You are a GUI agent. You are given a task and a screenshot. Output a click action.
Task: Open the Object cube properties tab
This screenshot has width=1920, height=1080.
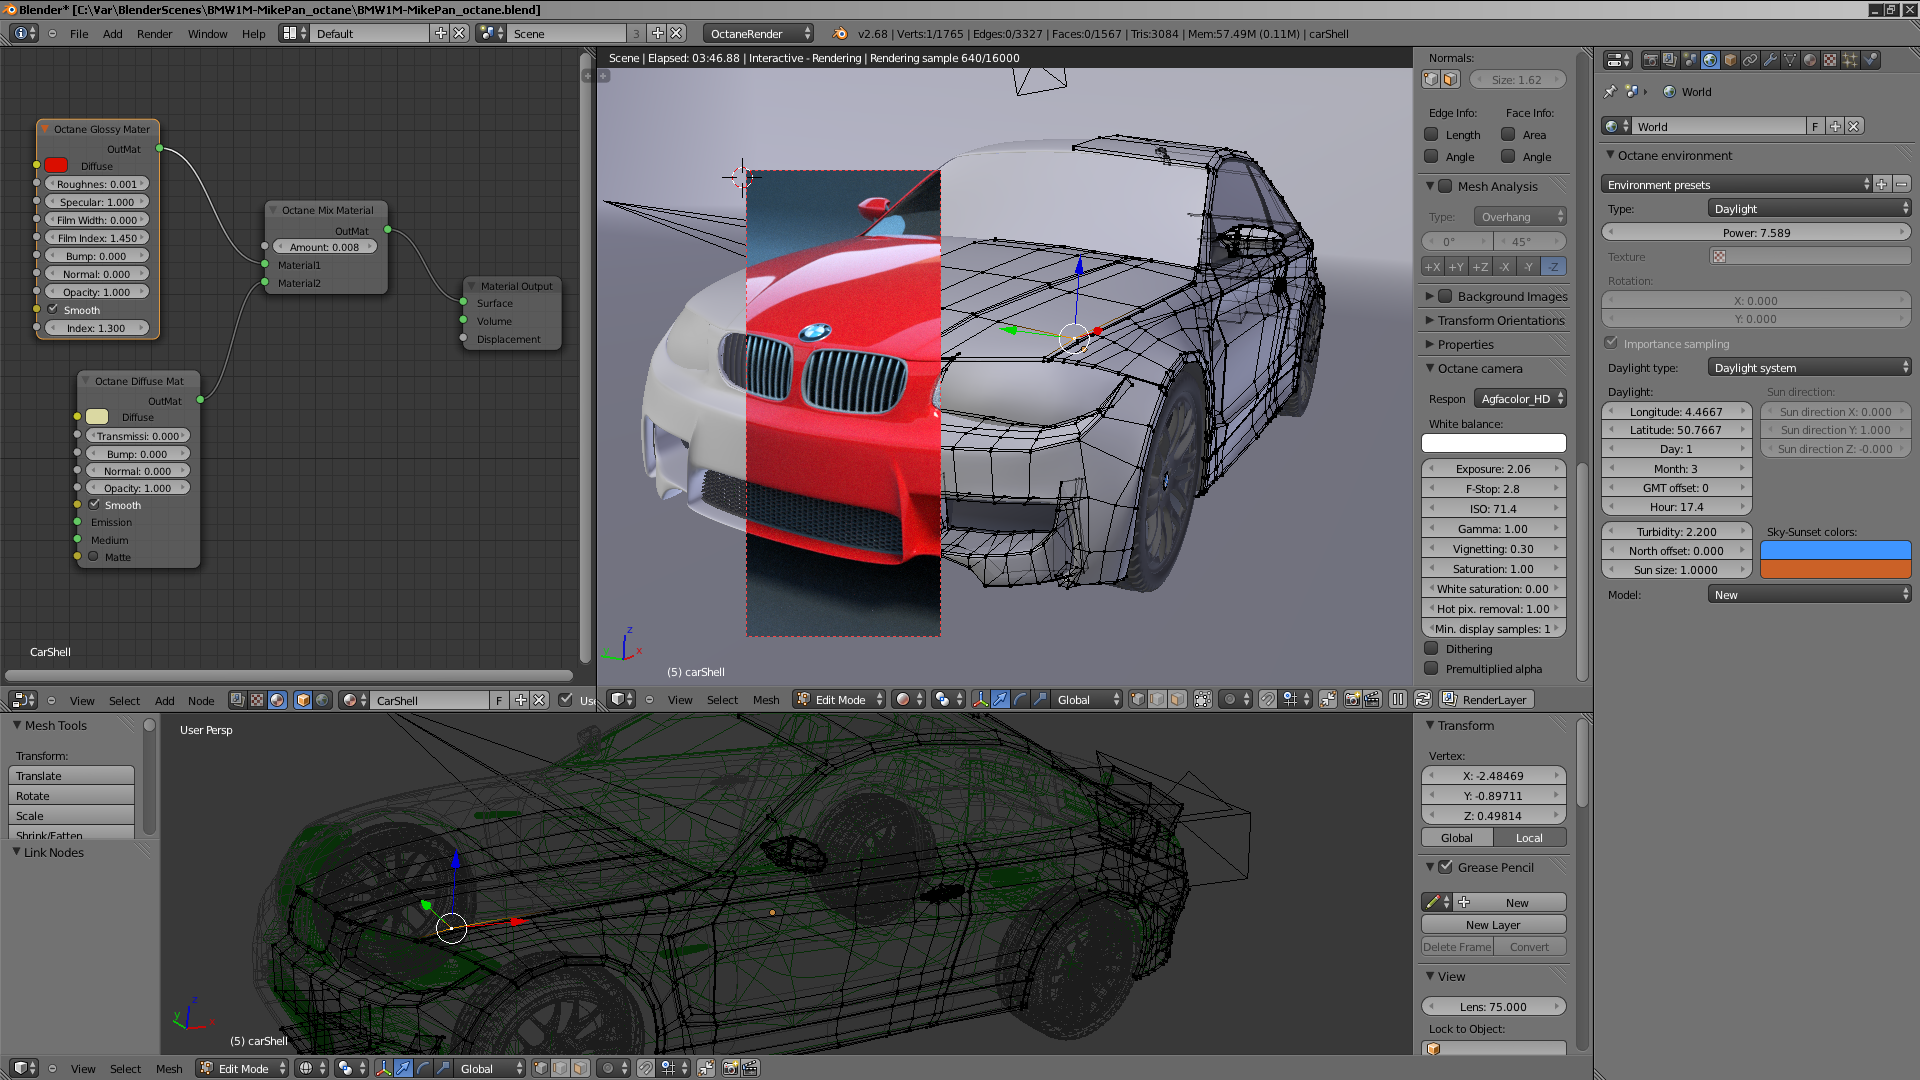pos(1730,60)
